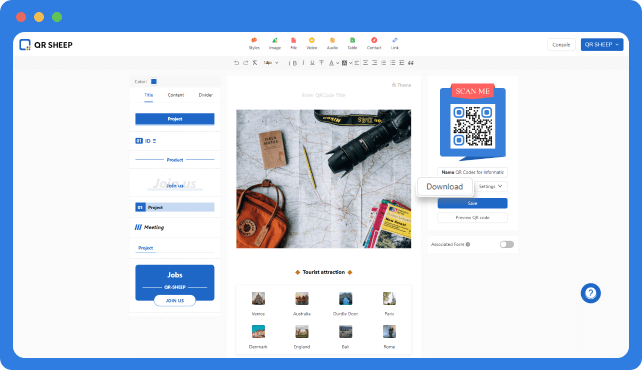Align text to the right
642x370 pixels.
click(375, 63)
